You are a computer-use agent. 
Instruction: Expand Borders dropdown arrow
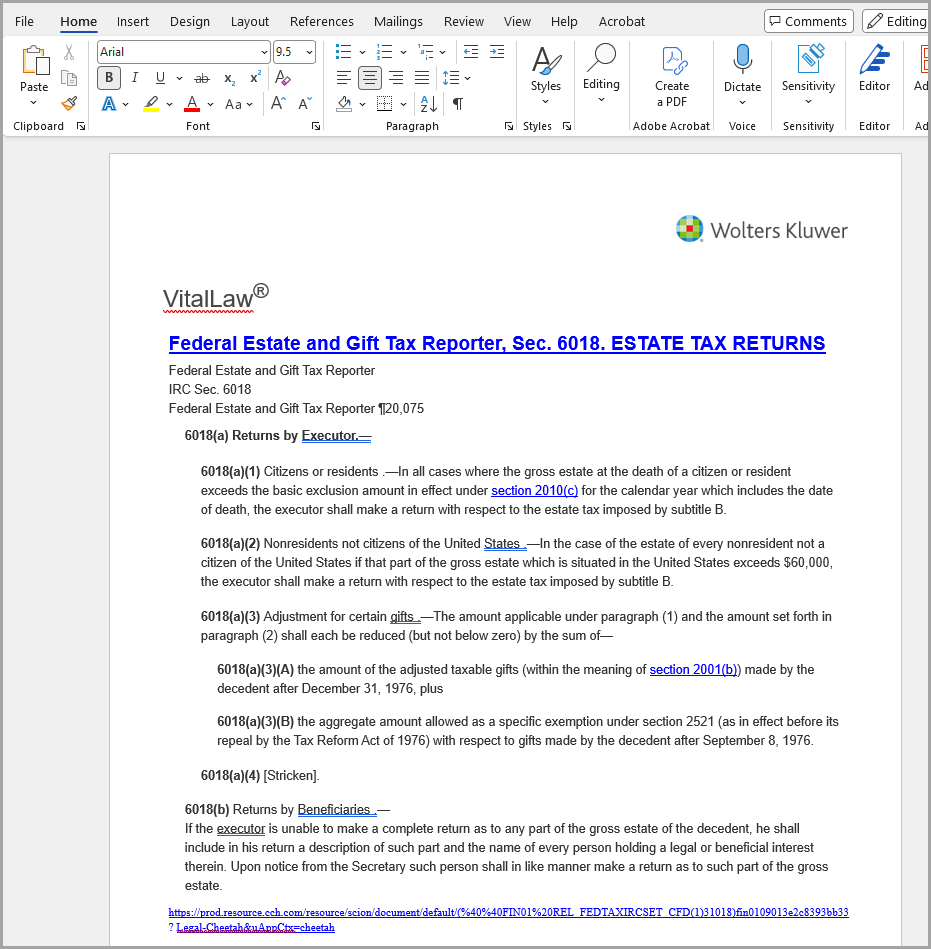(x=403, y=104)
